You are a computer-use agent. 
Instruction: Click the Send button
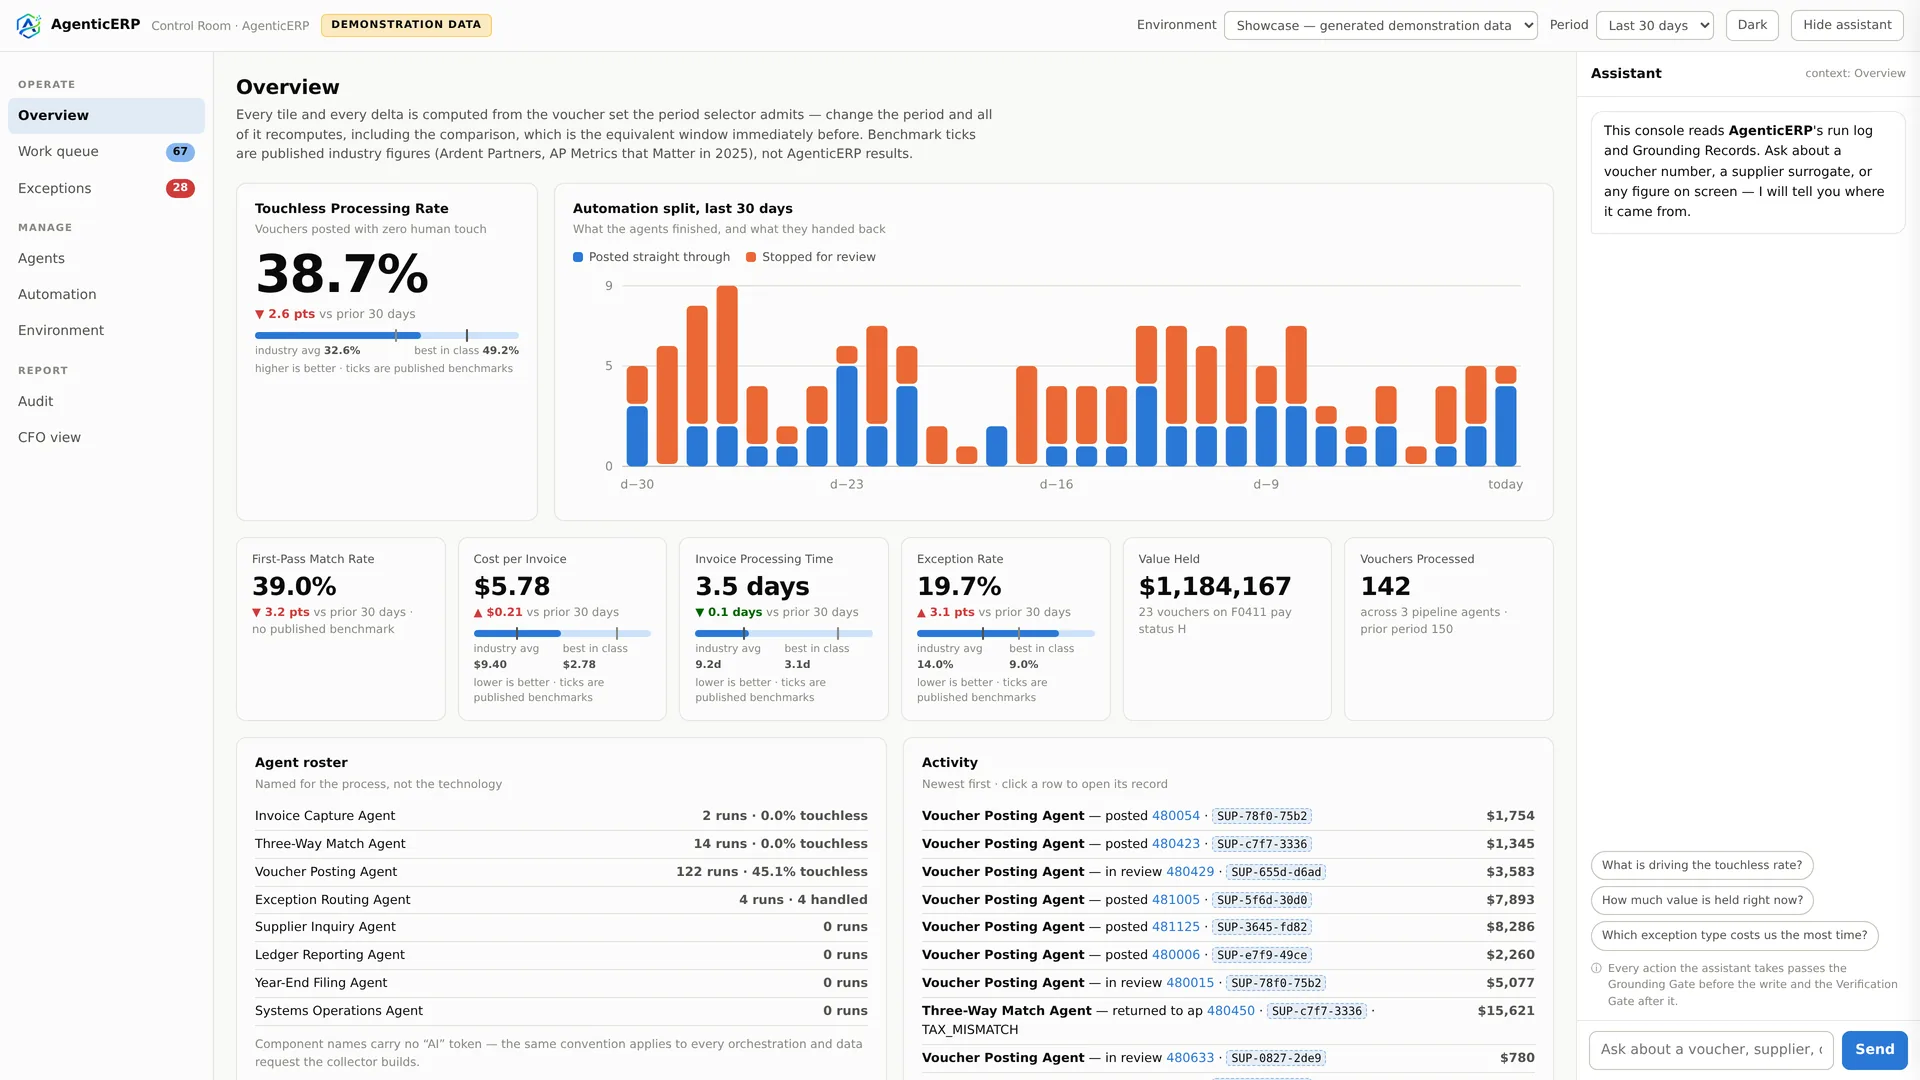(x=1874, y=1050)
